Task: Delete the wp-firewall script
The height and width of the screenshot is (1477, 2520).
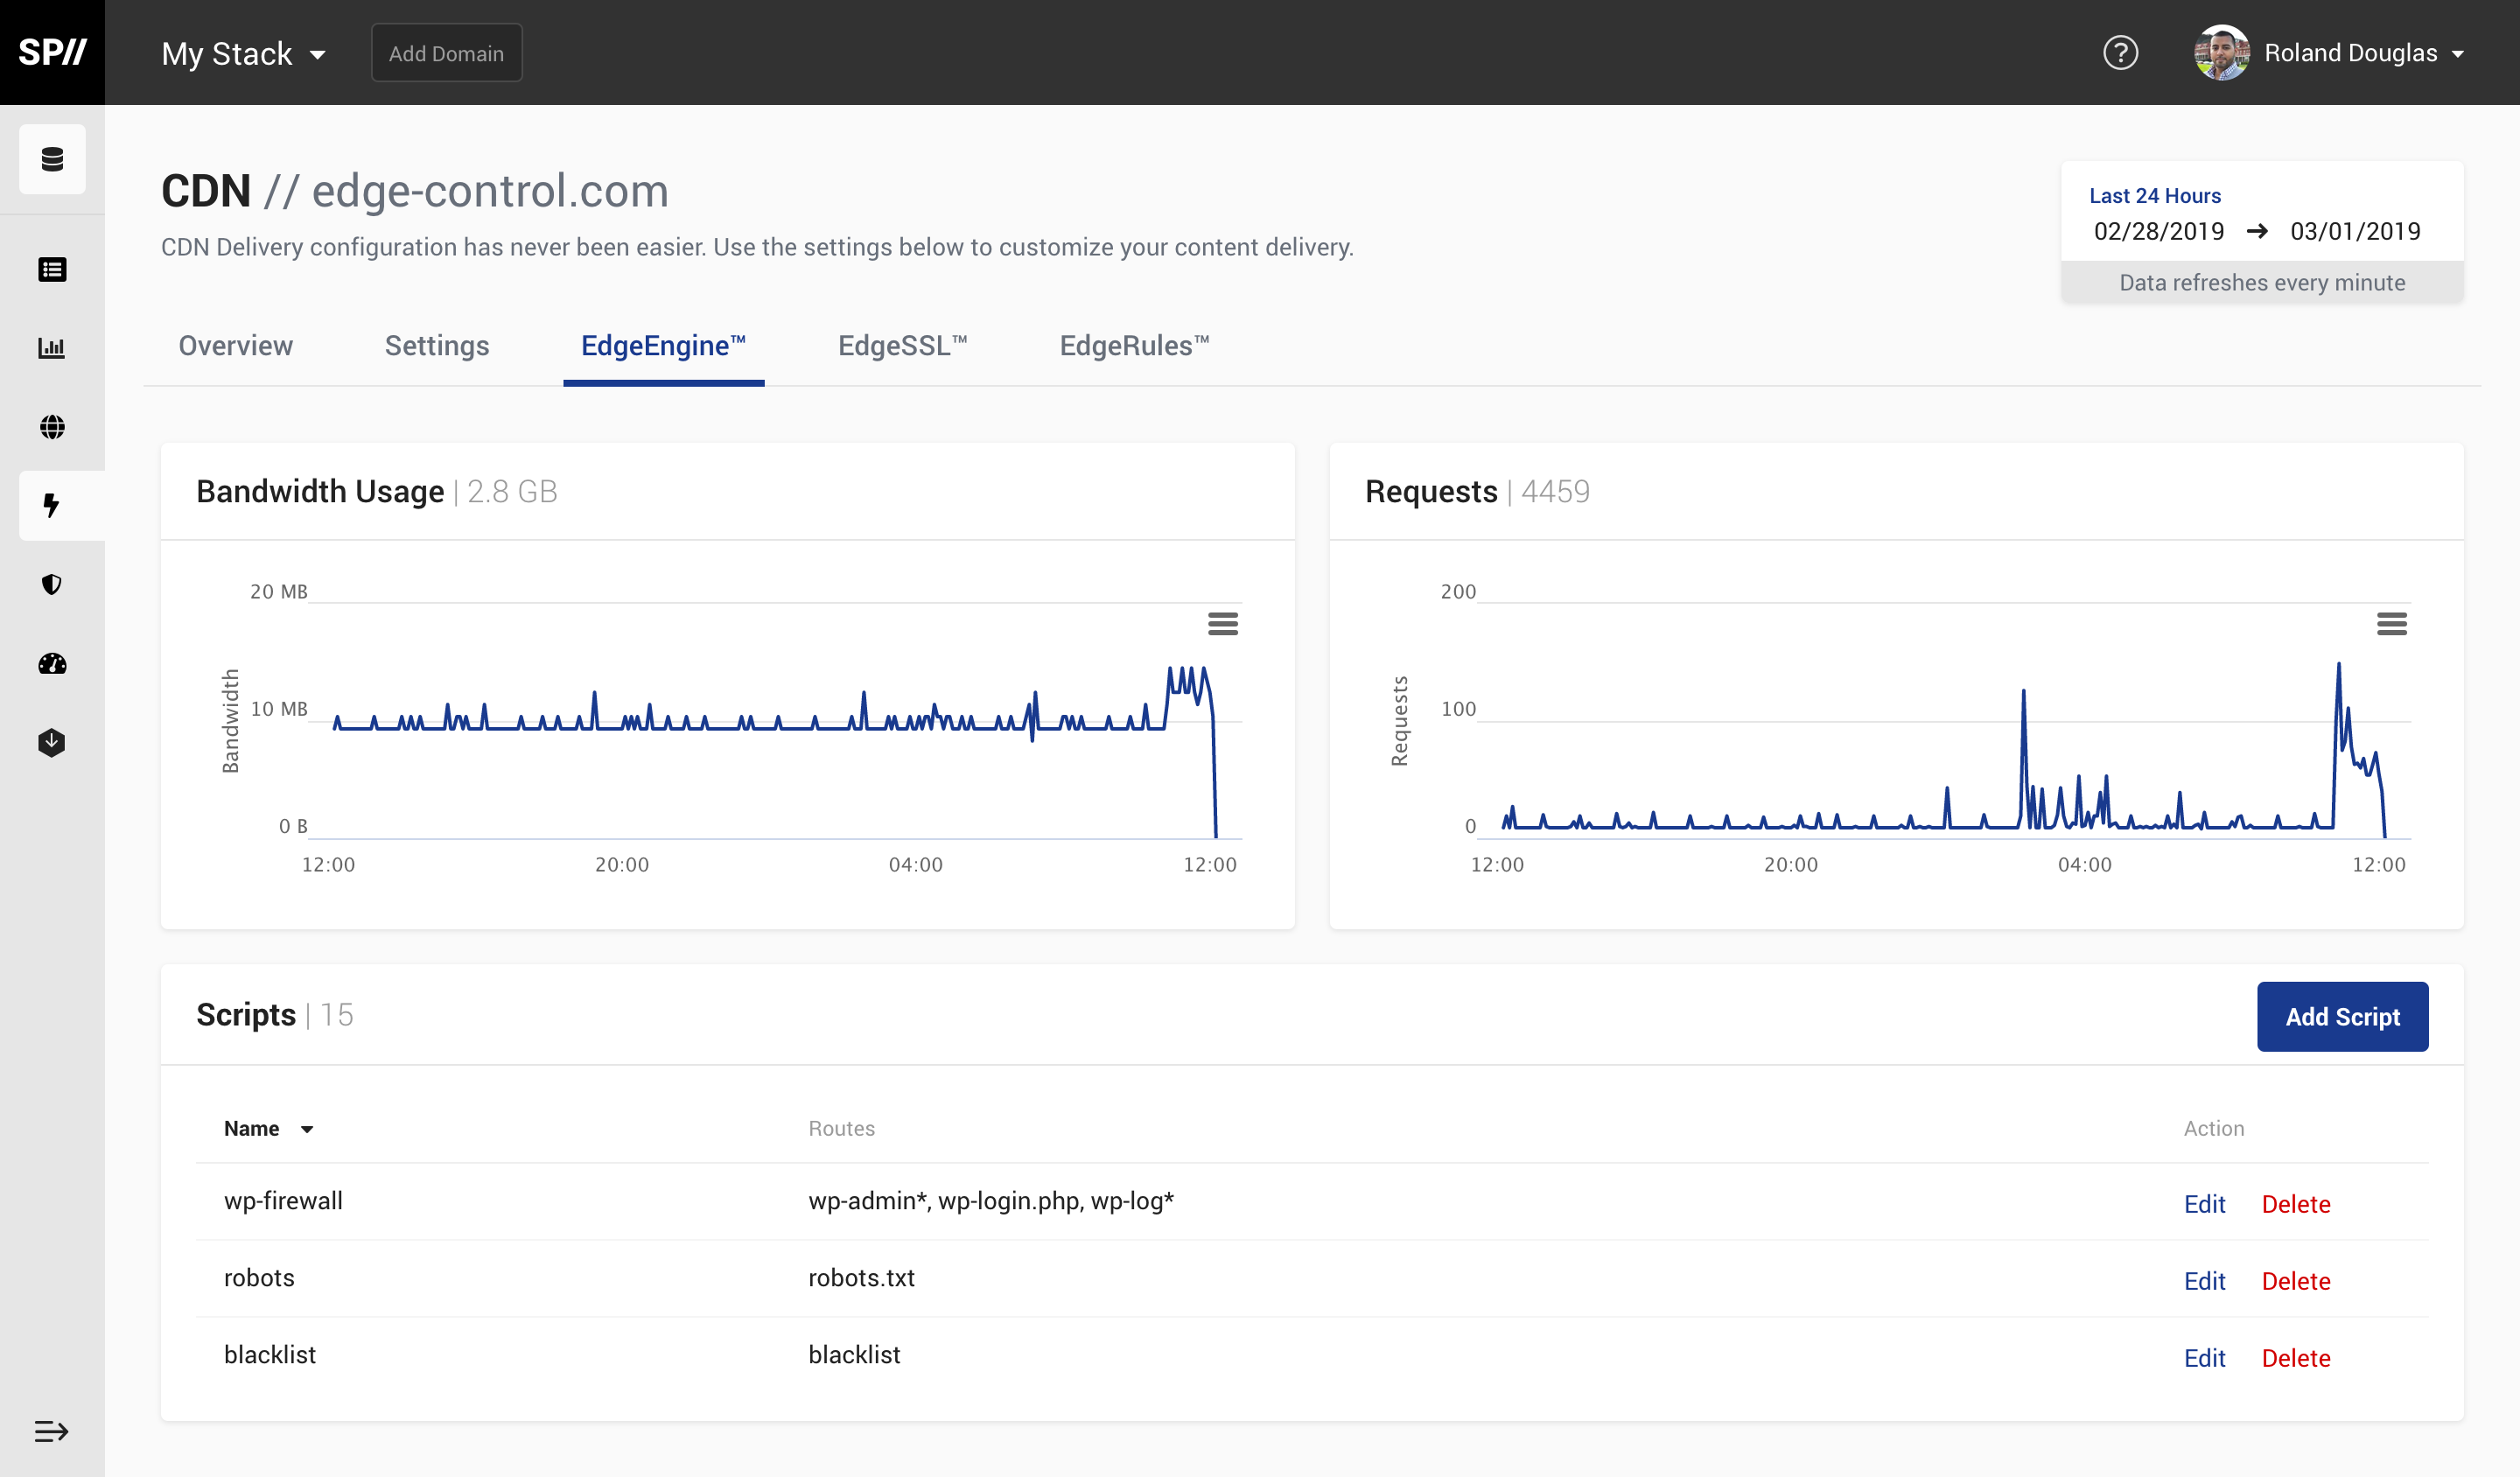Action: 2296,1203
